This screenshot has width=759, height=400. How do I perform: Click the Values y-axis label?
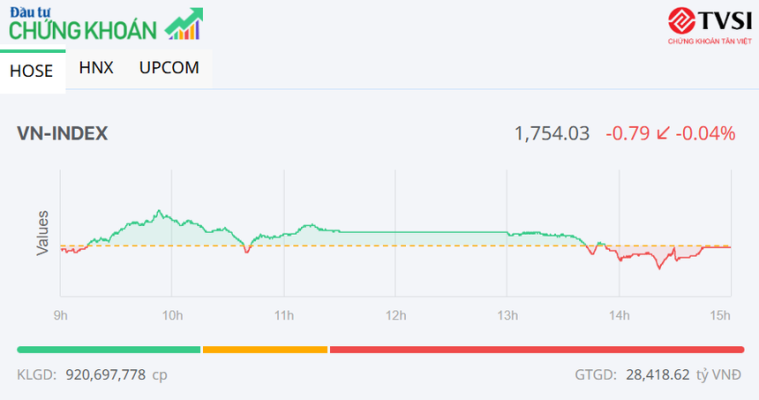(43, 232)
